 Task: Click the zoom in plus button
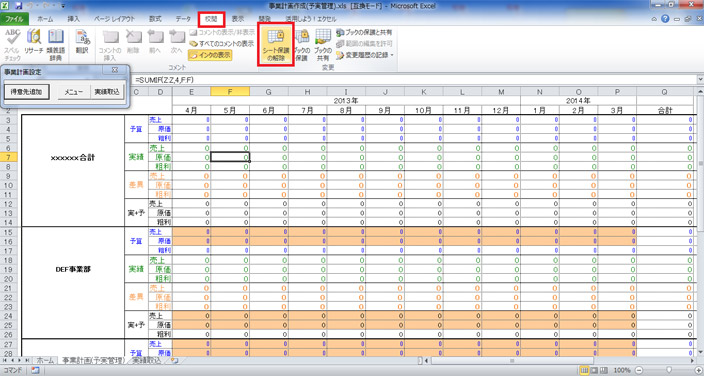(698, 371)
